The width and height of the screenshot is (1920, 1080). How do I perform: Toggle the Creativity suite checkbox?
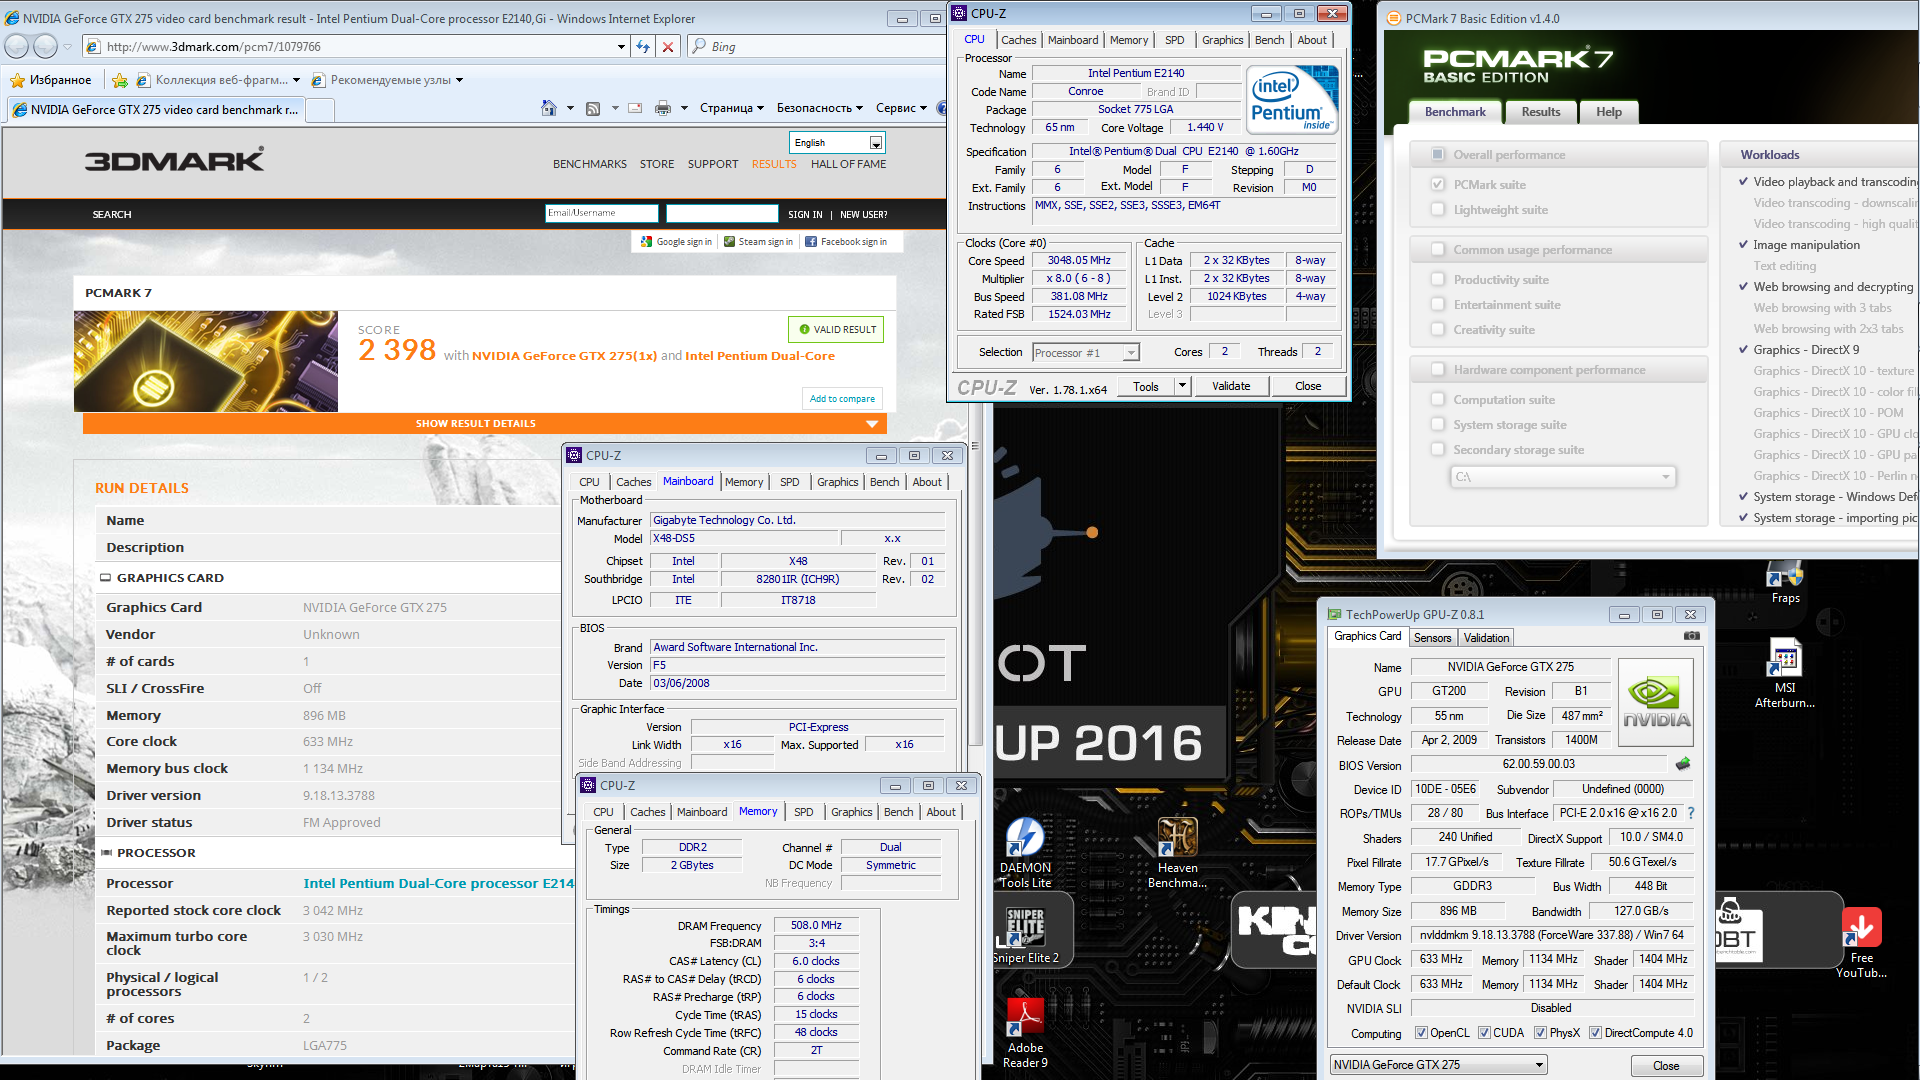(1438, 329)
